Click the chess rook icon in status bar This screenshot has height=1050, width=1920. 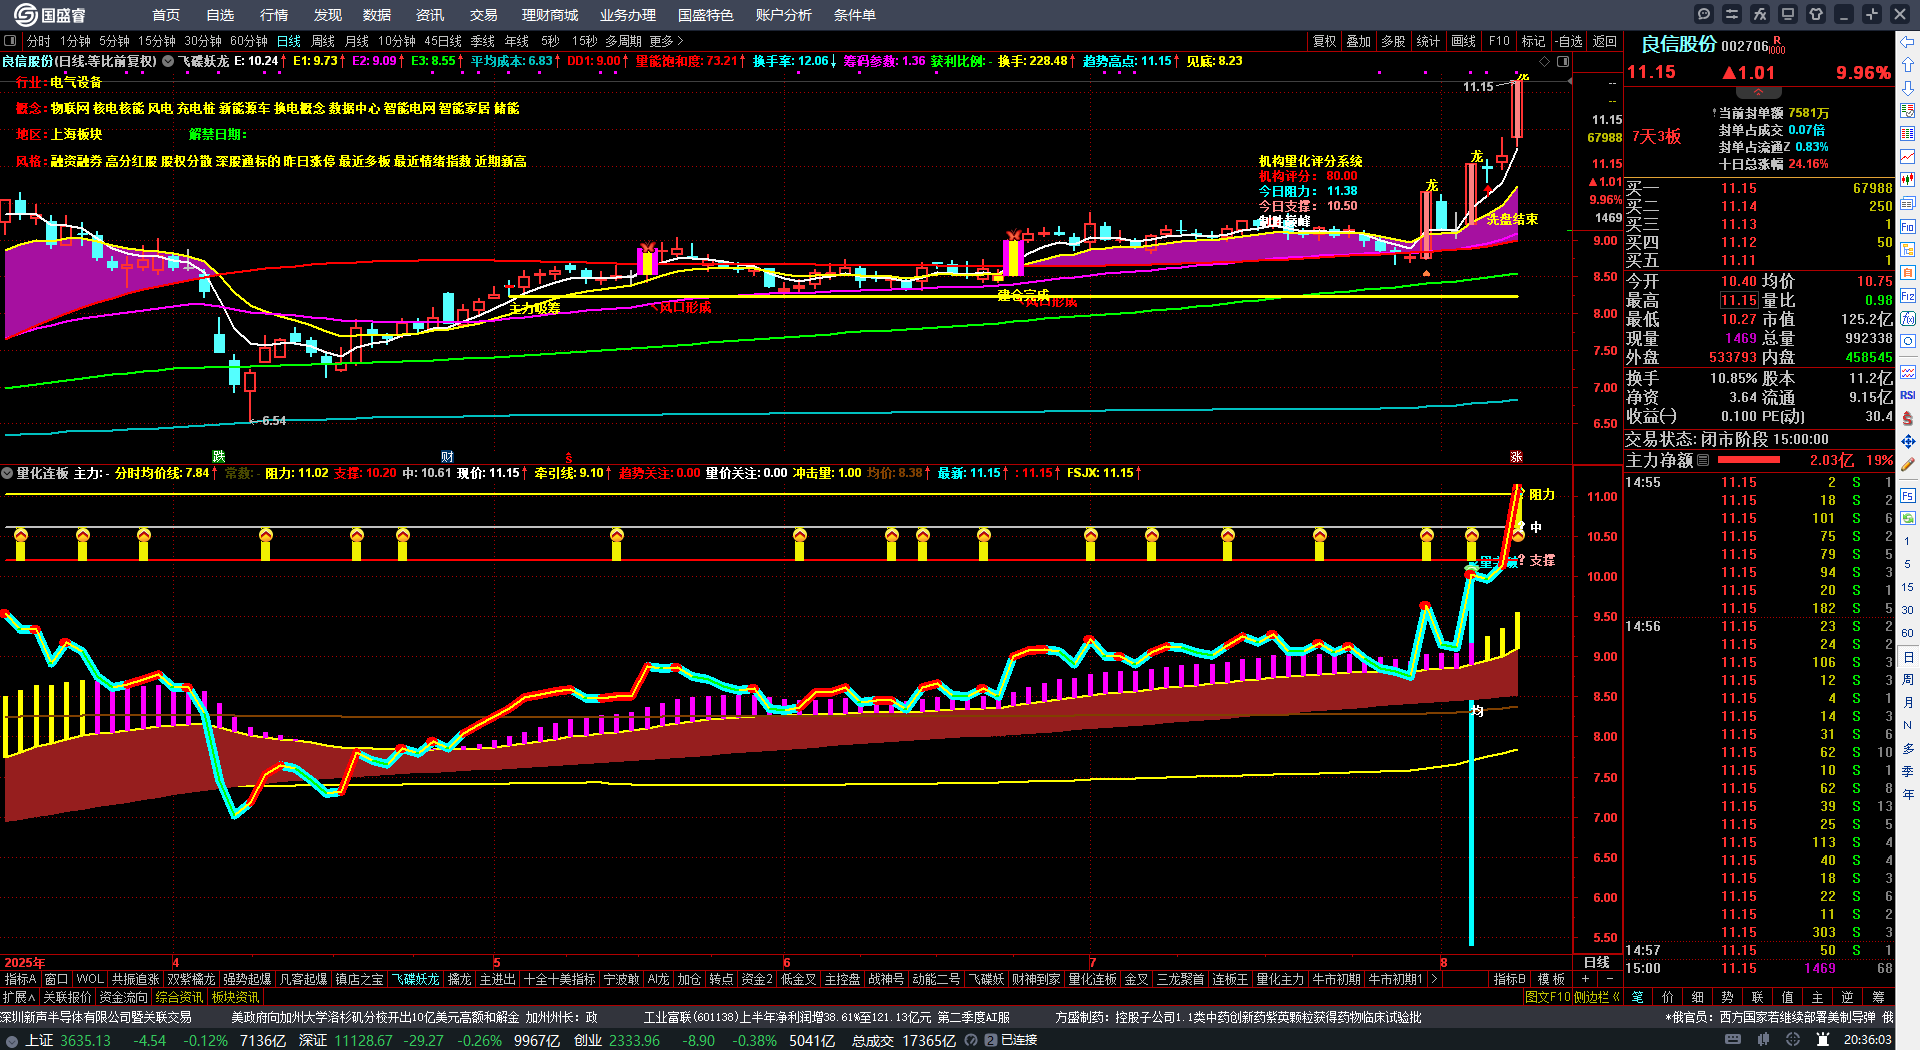point(1823,1040)
